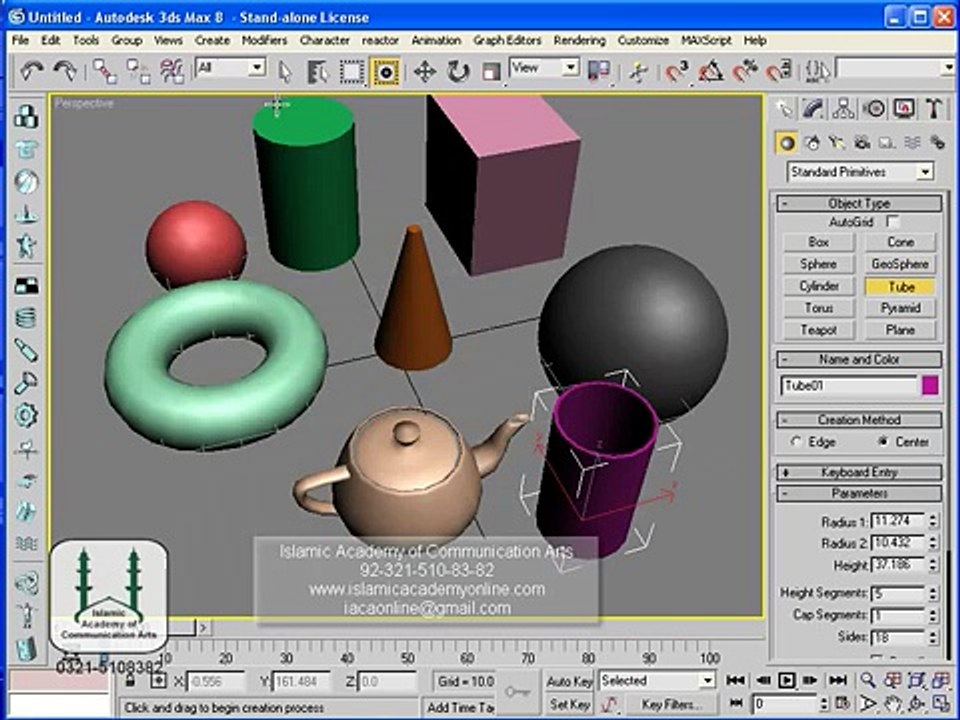
Task: Collapse the Object Type rollout
Action: pyautogui.click(x=859, y=203)
